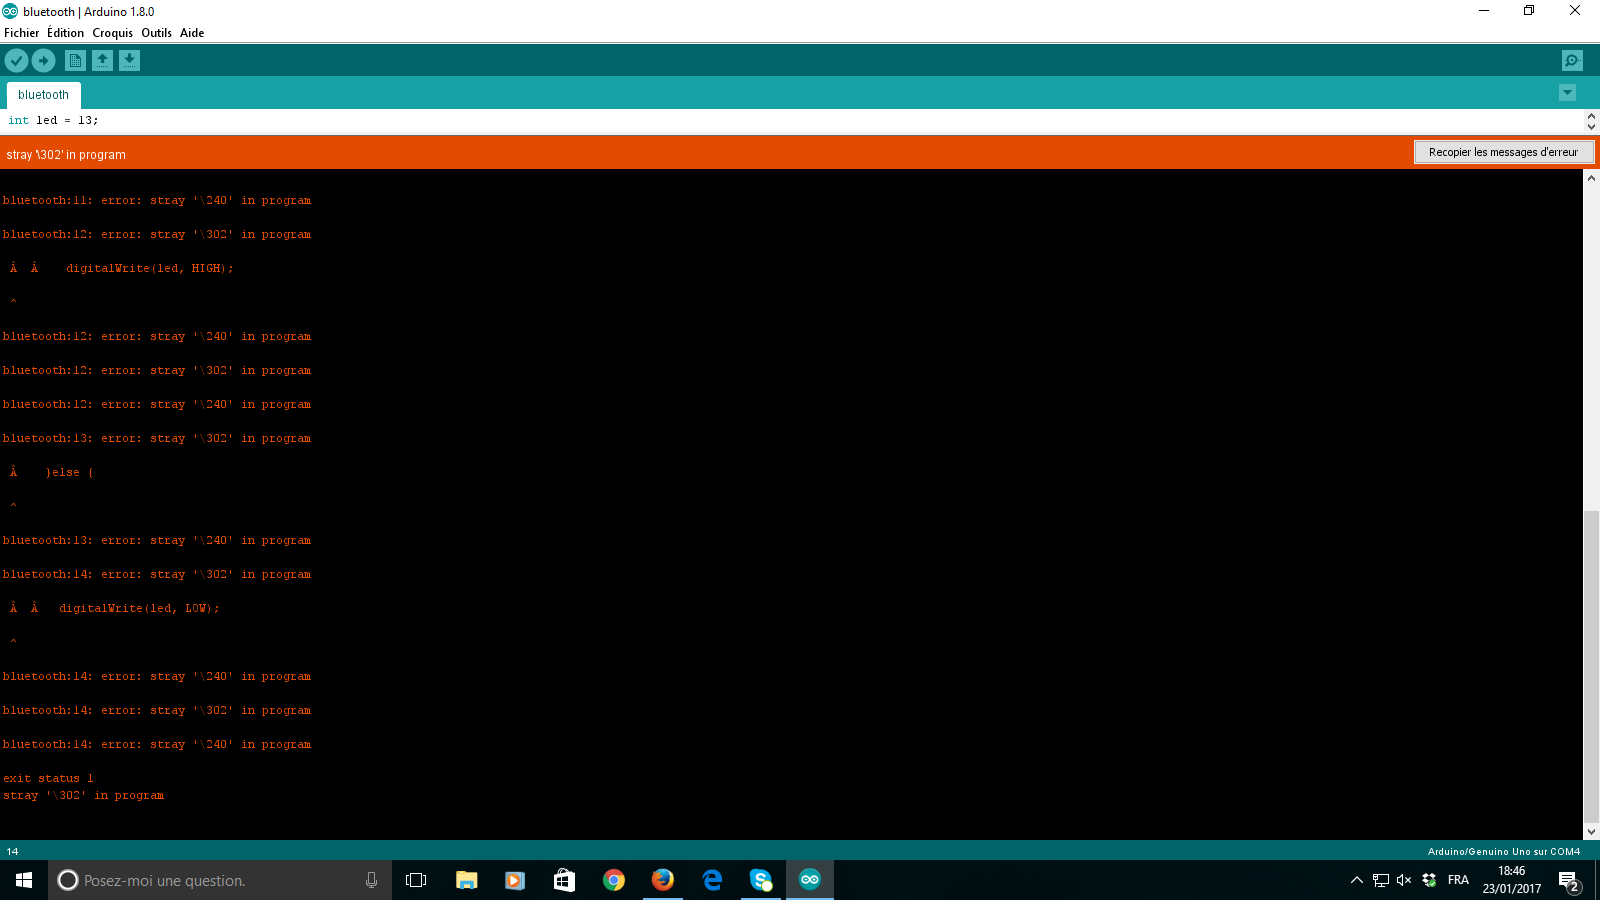Click Recopier les messages d'erreur button

coord(1503,152)
